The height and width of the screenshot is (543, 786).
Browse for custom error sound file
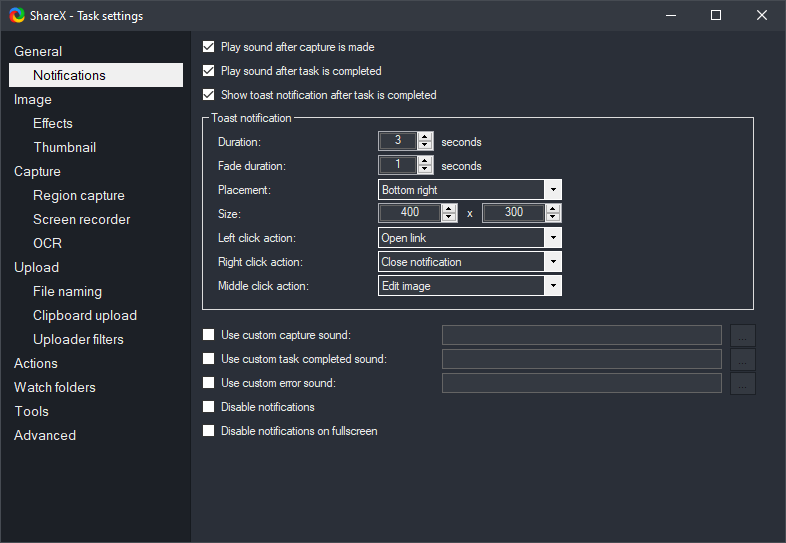[x=742, y=383]
